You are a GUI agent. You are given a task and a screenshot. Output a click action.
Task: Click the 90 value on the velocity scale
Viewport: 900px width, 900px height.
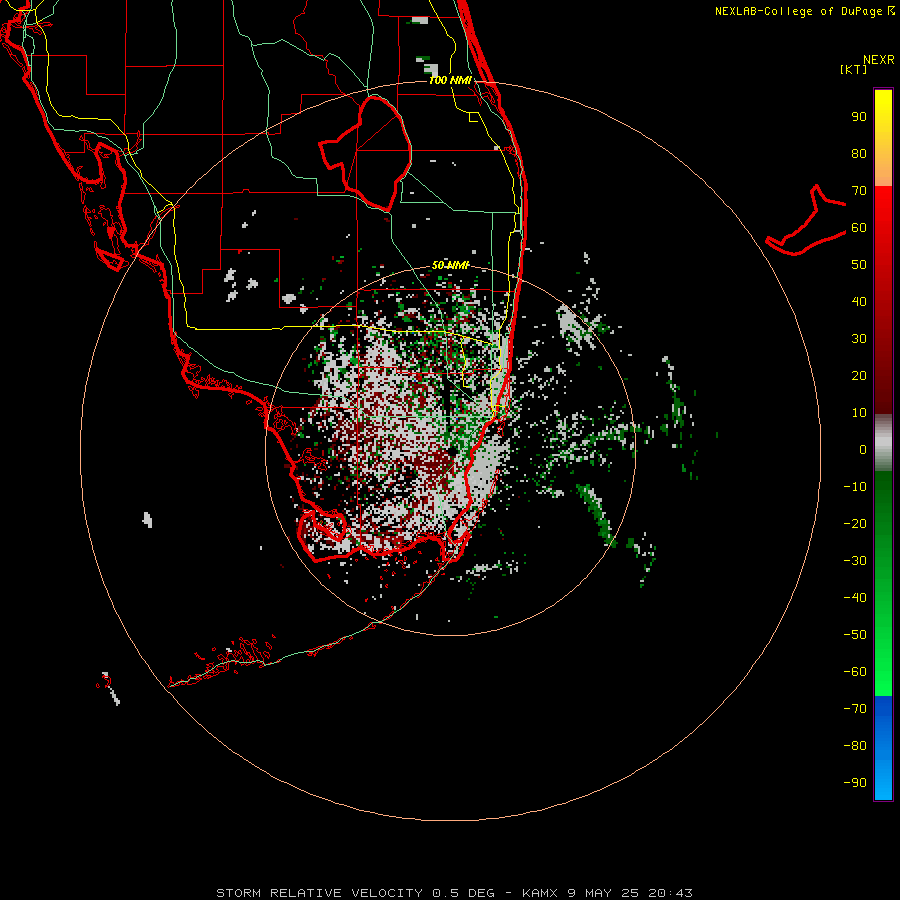tap(859, 117)
